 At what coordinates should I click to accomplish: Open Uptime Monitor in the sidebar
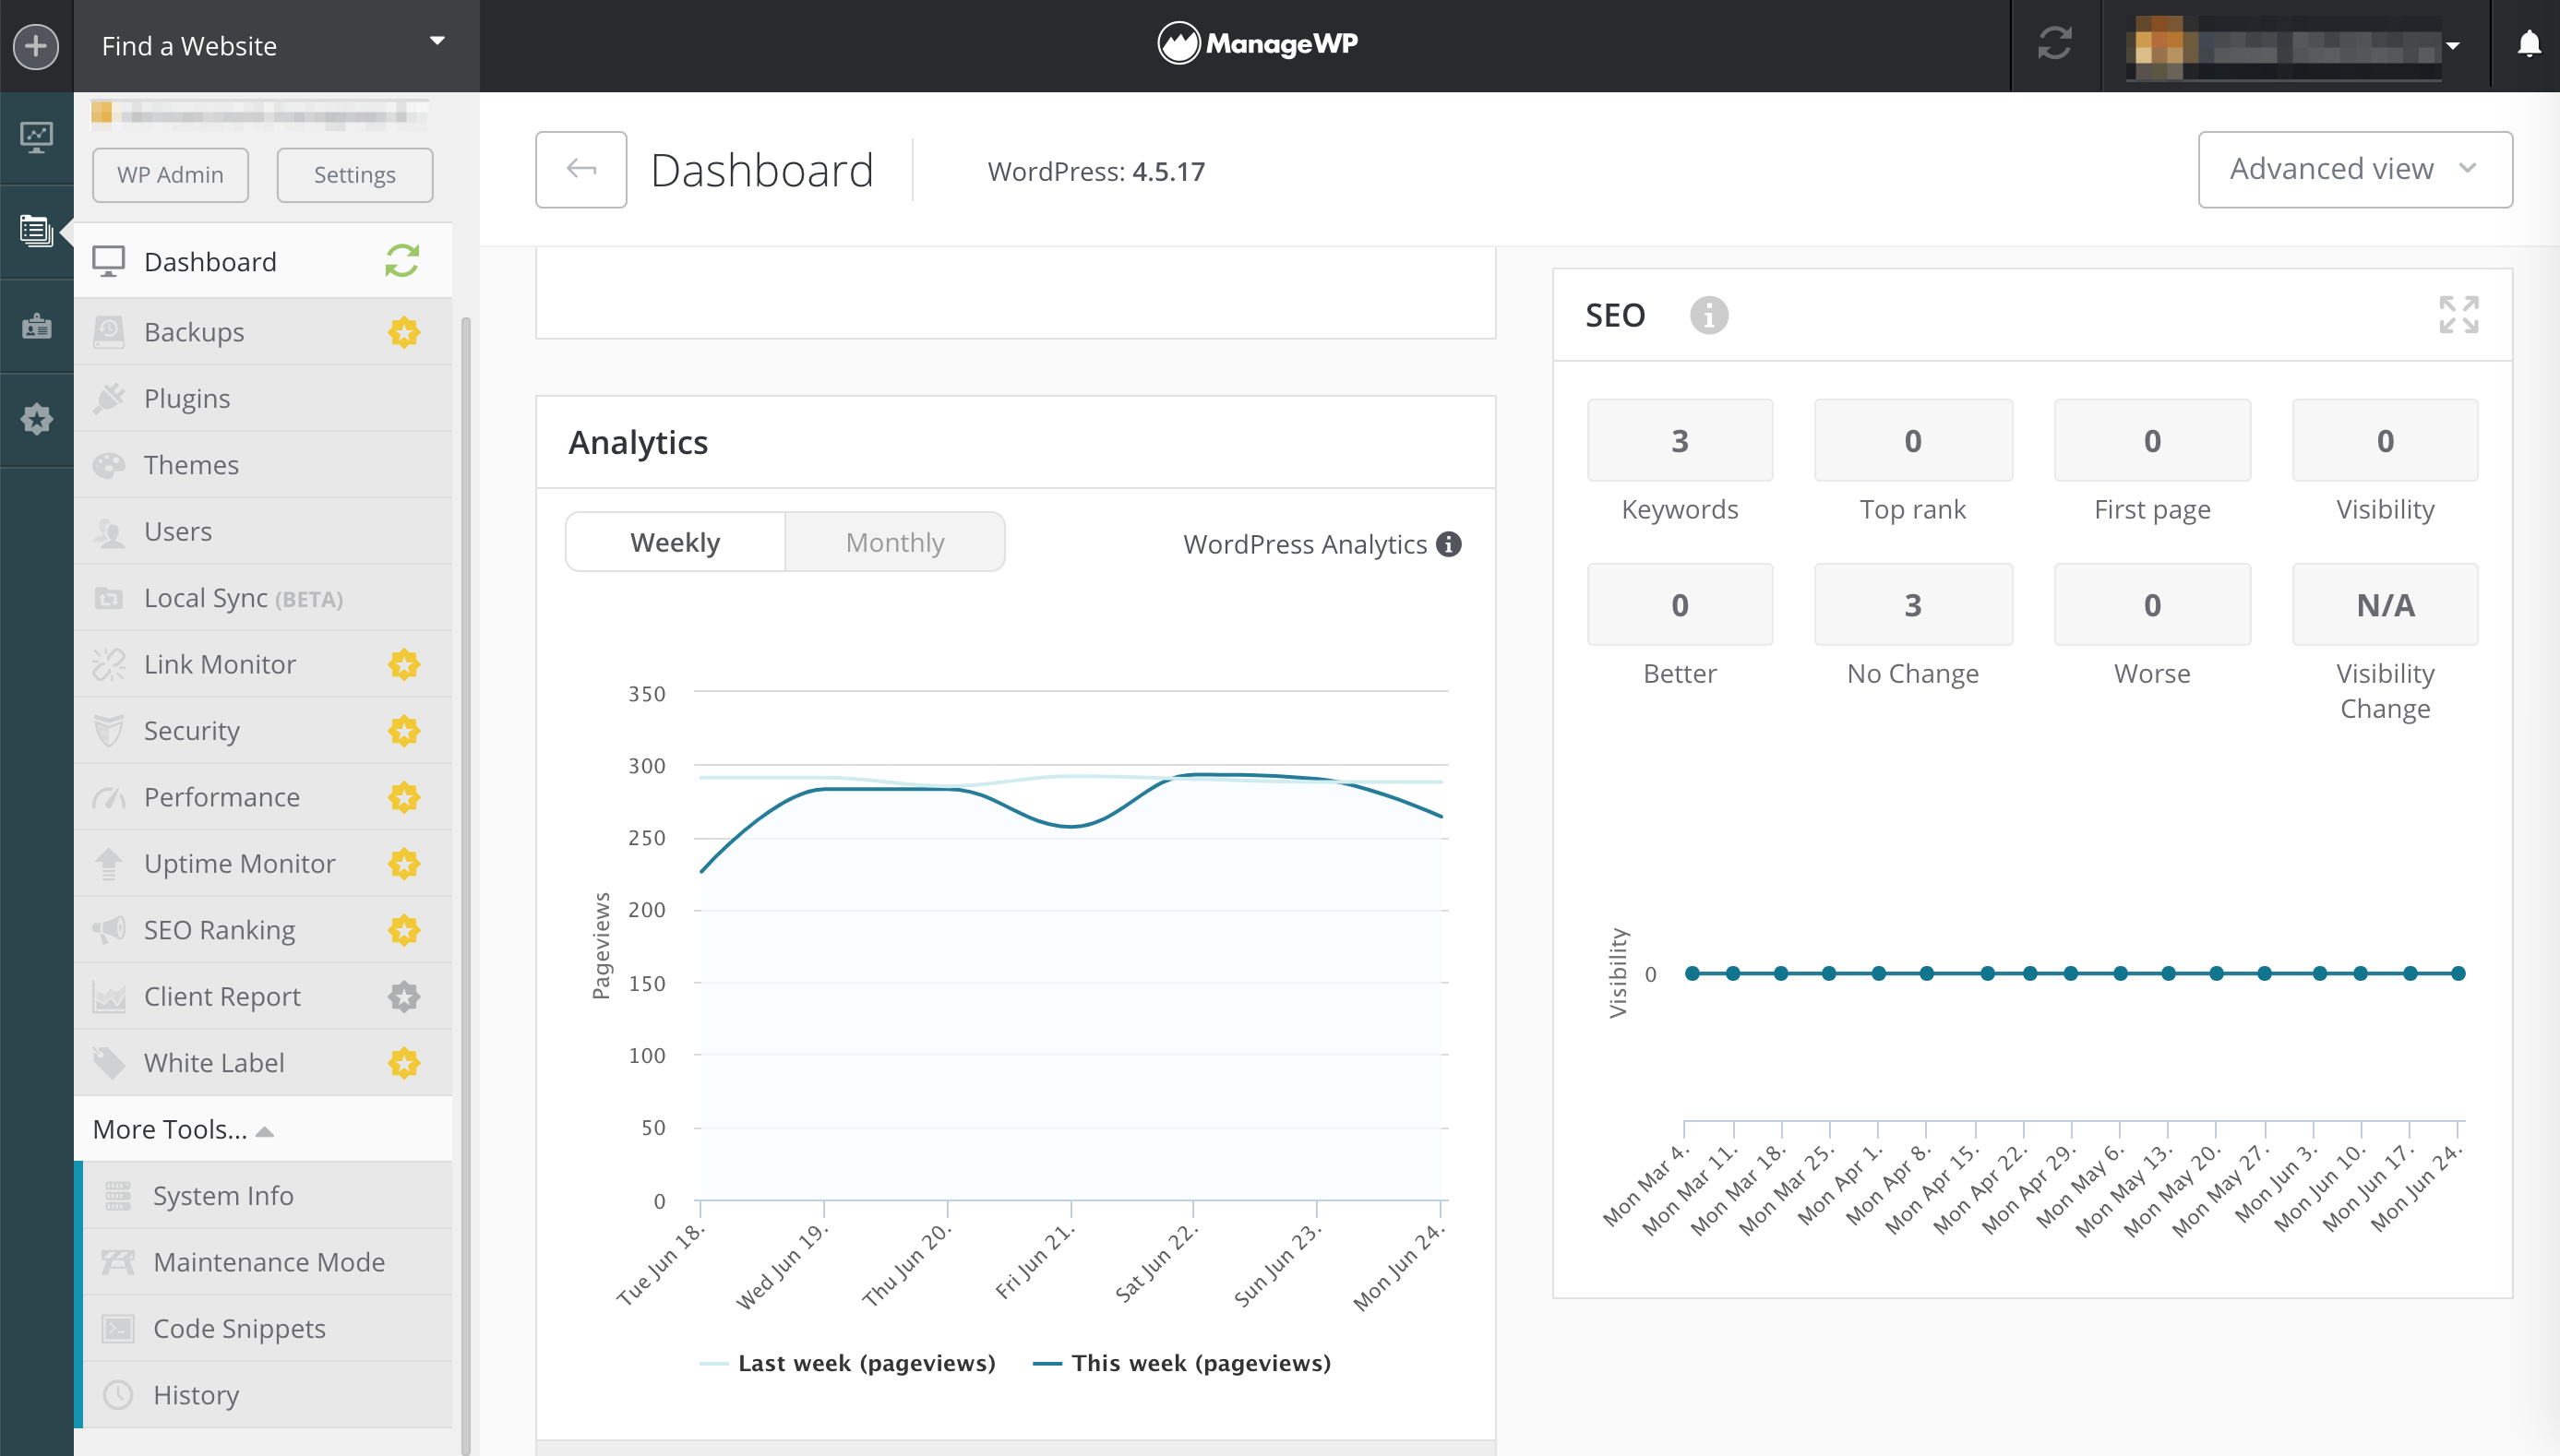coord(263,863)
